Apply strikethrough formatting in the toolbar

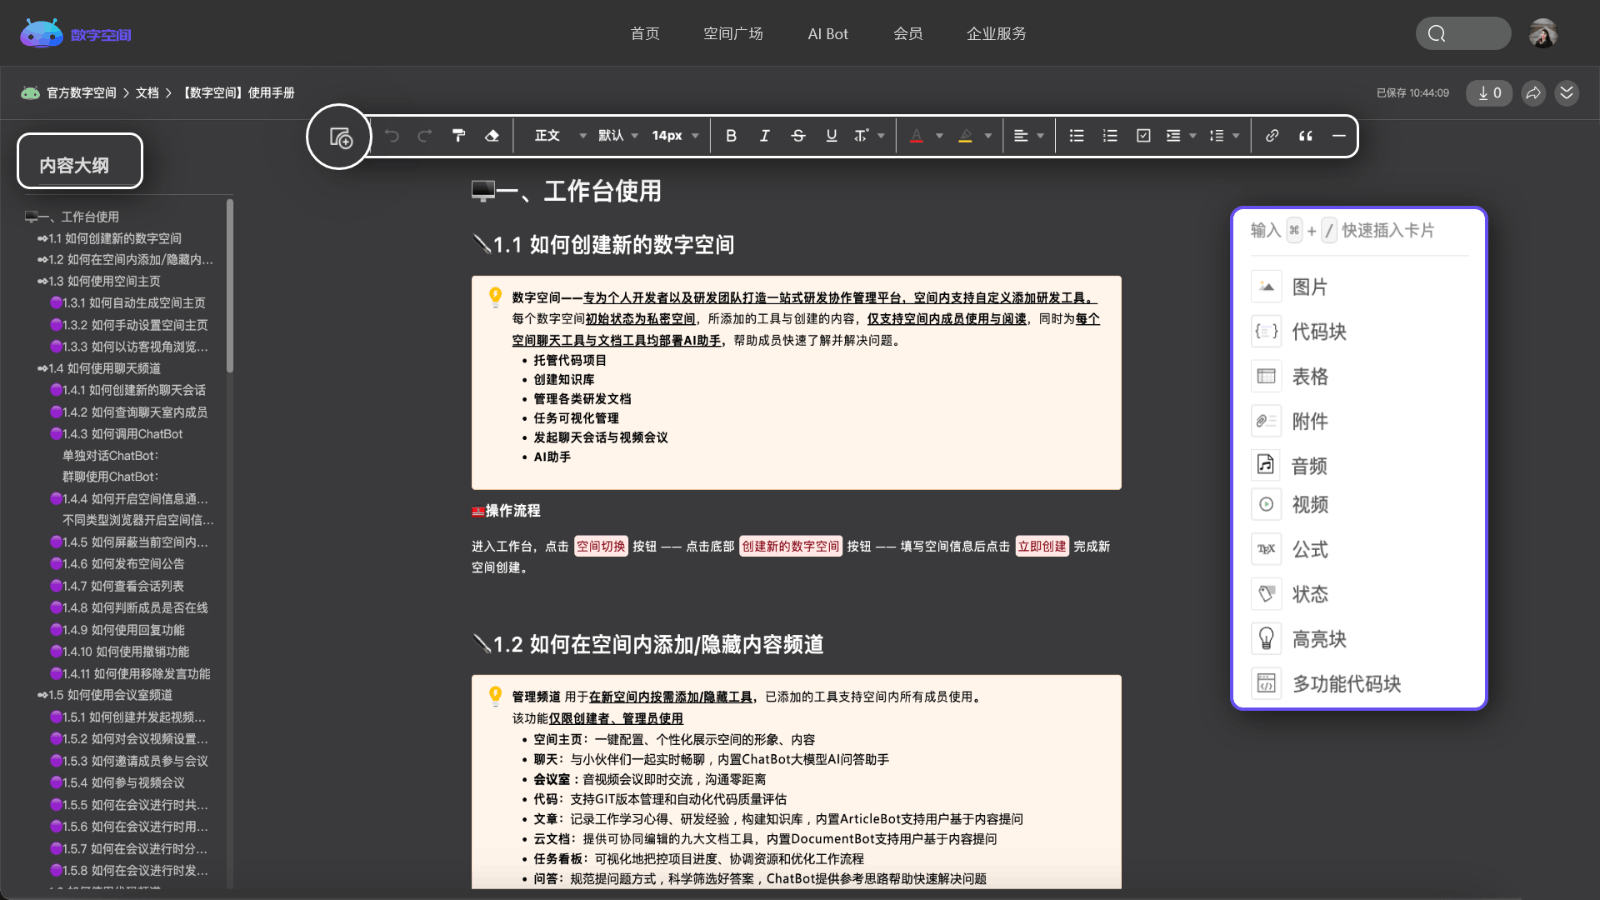pos(798,135)
